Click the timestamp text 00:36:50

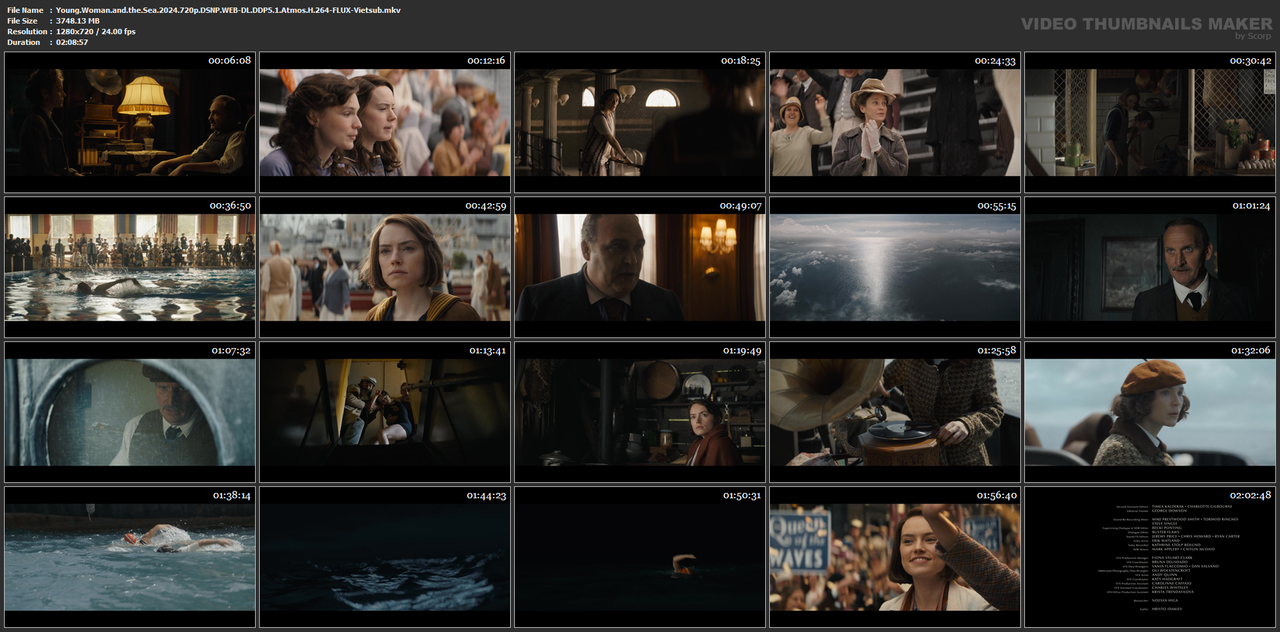click(x=229, y=206)
